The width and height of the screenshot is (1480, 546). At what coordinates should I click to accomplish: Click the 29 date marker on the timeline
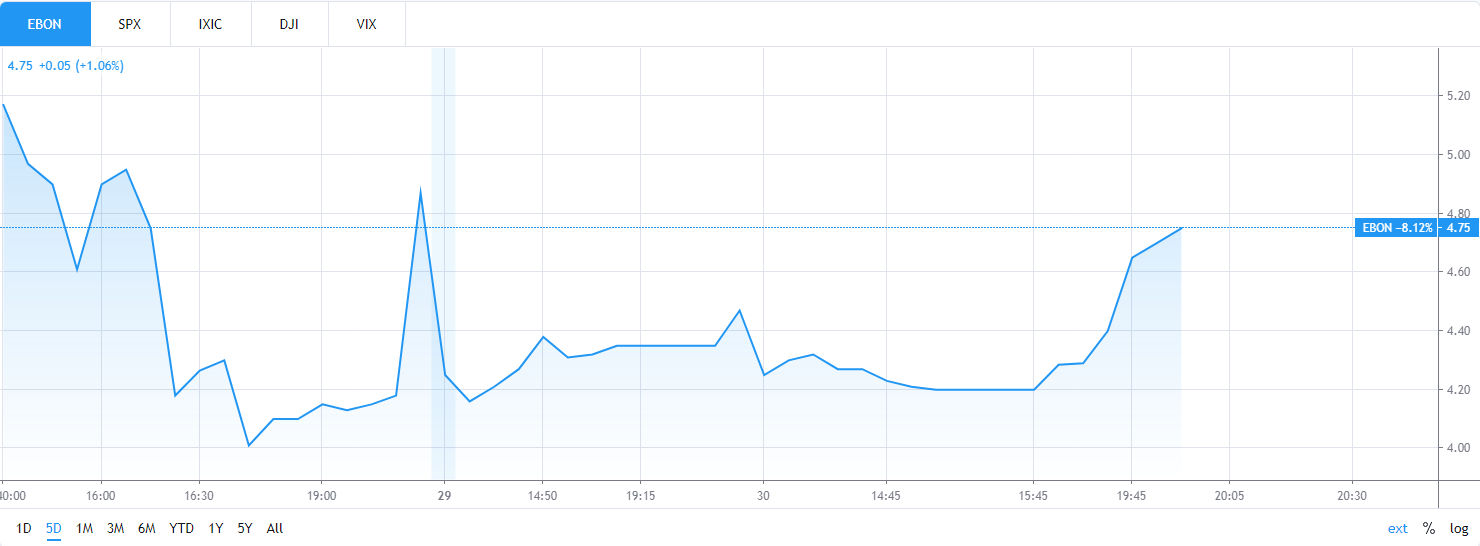444,495
